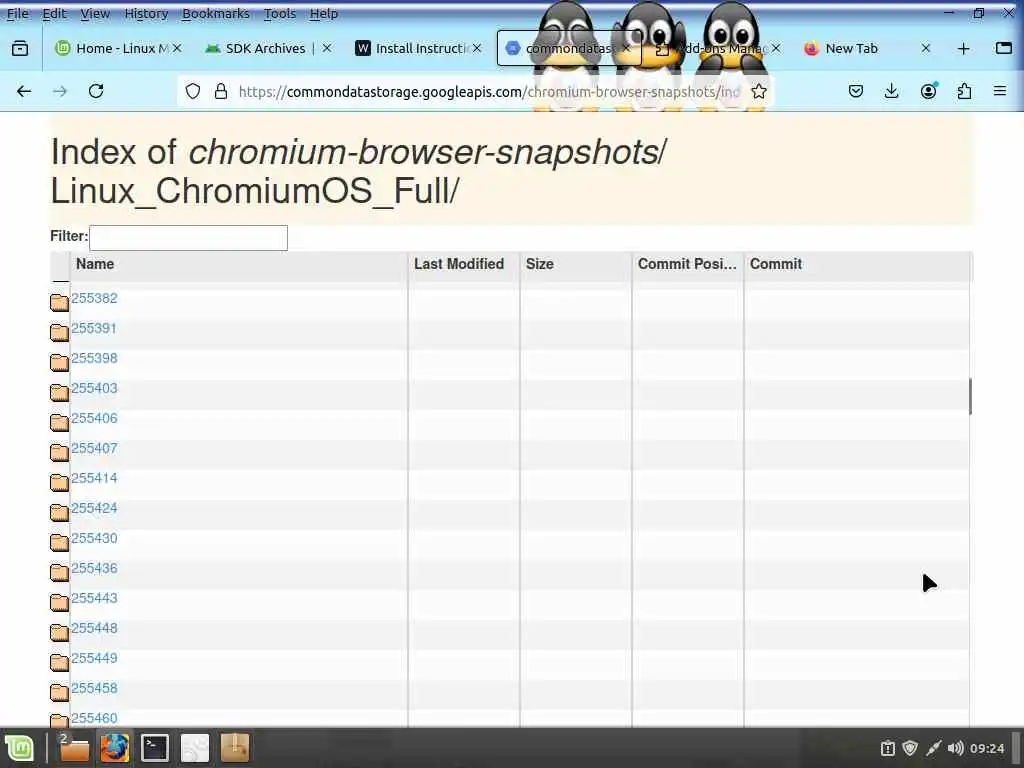1024x768 pixels.
Task: Close the New Tab tab
Action: (925, 48)
